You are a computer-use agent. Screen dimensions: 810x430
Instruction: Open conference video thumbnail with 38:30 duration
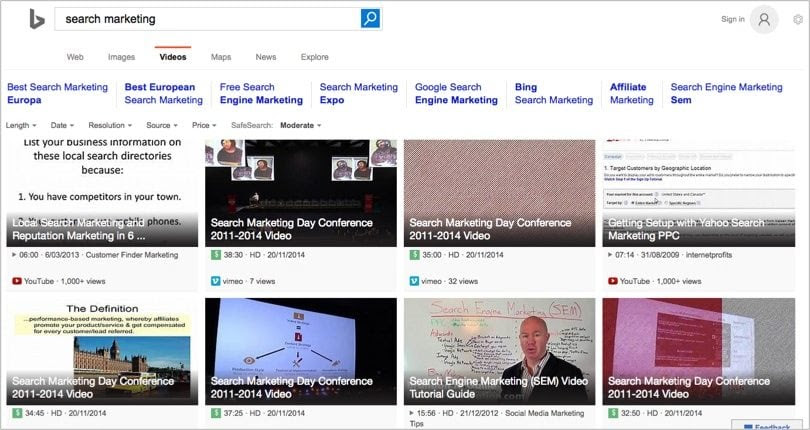click(x=301, y=193)
